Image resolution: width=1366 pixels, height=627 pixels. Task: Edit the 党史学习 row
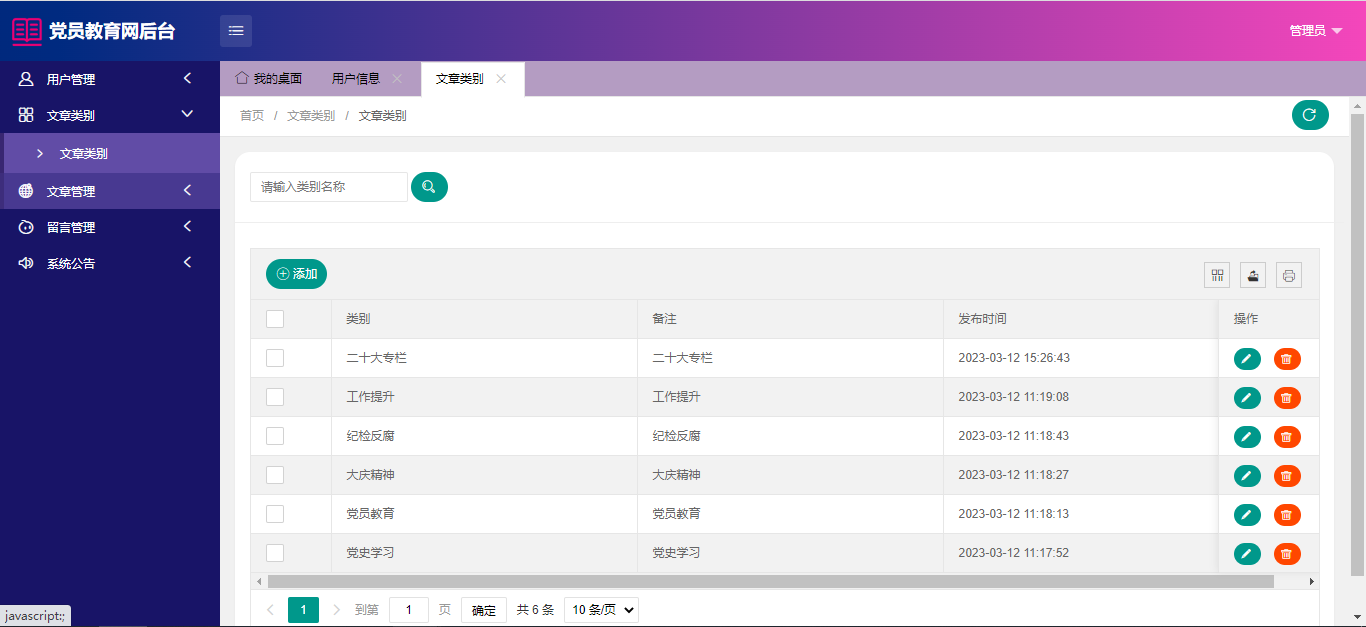point(1247,554)
